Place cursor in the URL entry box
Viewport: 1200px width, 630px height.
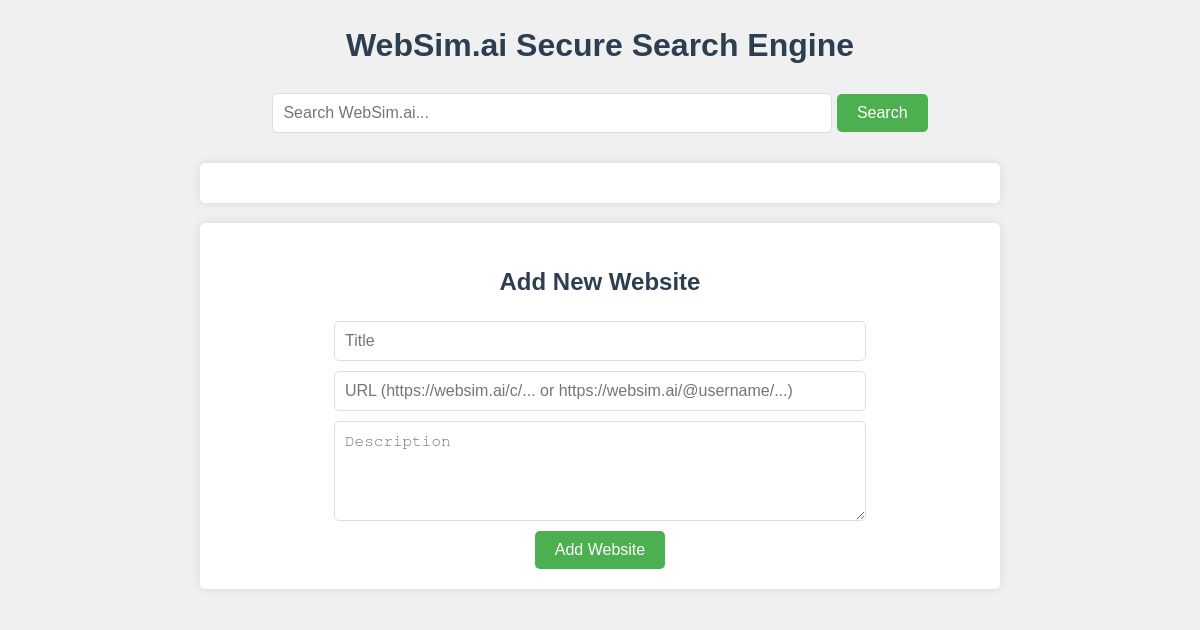tap(600, 391)
